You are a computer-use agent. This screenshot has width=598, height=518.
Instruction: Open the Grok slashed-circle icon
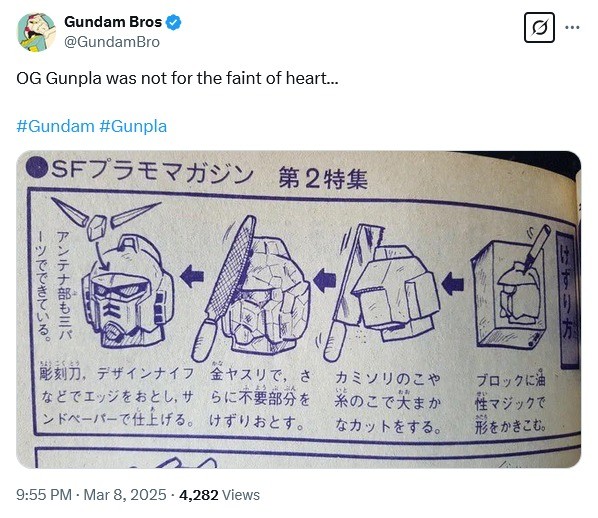[x=539, y=27]
